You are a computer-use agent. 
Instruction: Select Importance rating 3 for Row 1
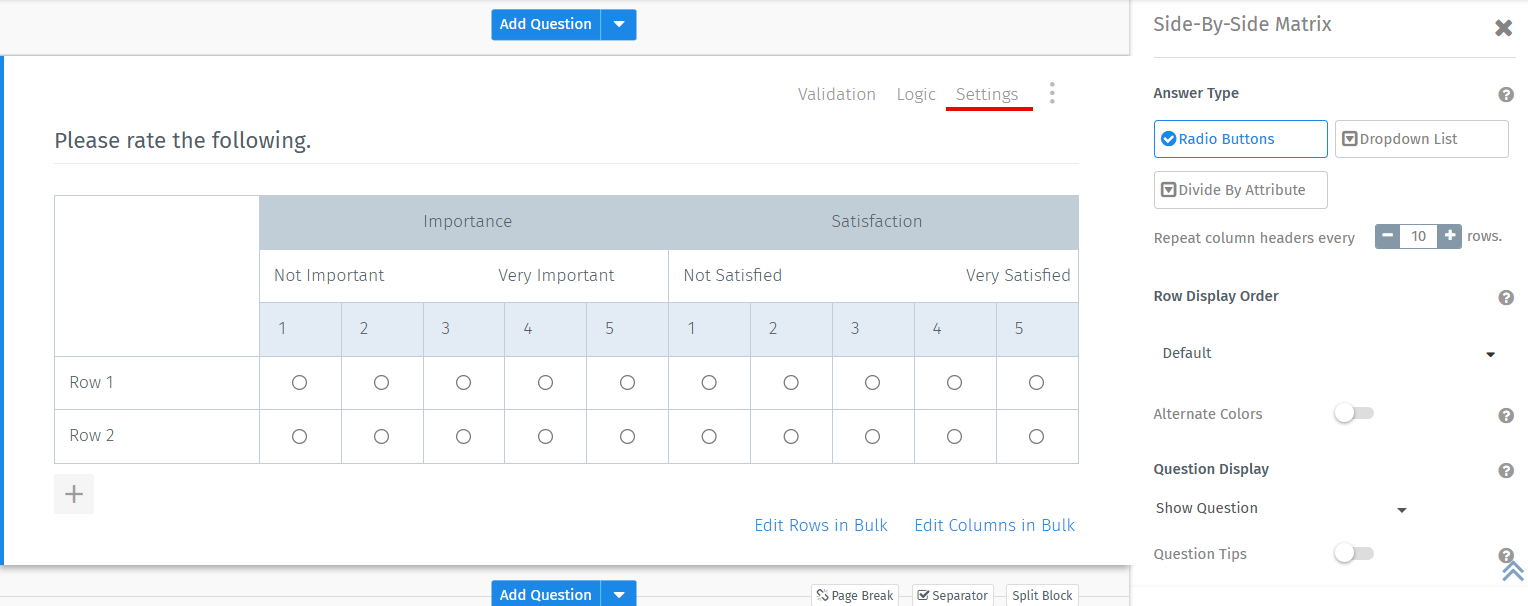(x=463, y=382)
